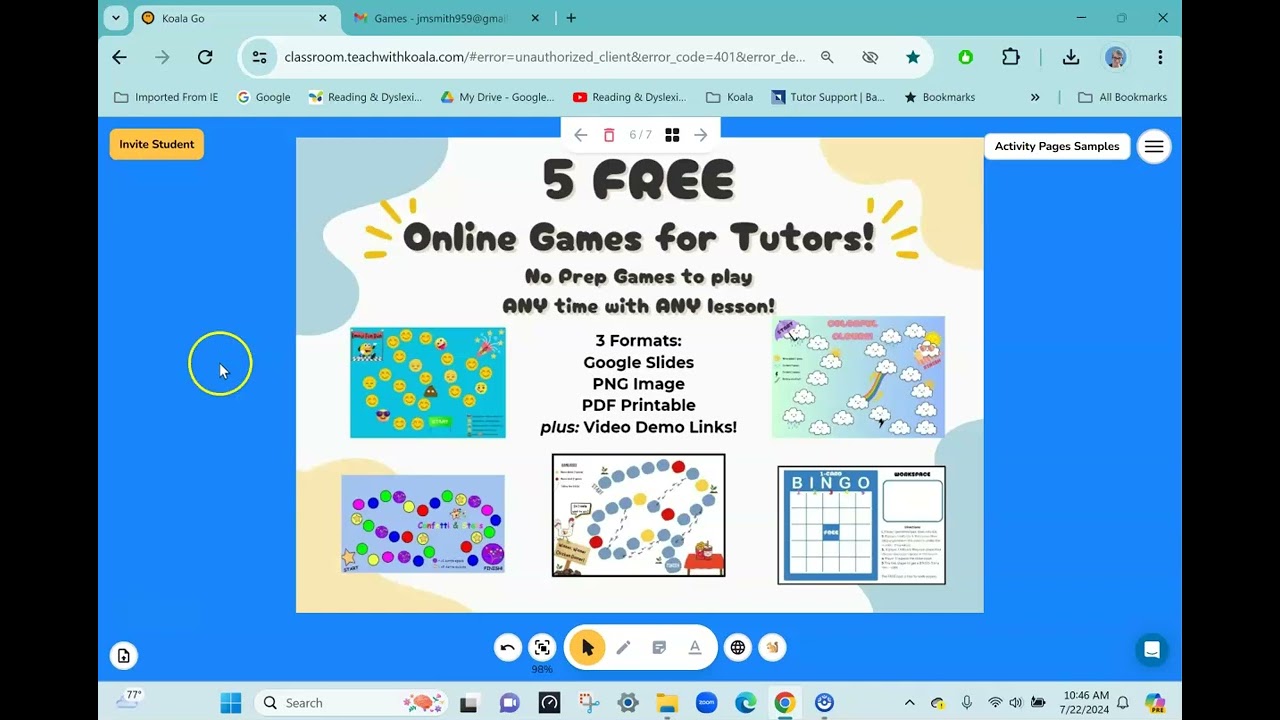Expand hidden bookmarks chevron
The image size is (1280, 720).
pyautogui.click(x=1035, y=97)
